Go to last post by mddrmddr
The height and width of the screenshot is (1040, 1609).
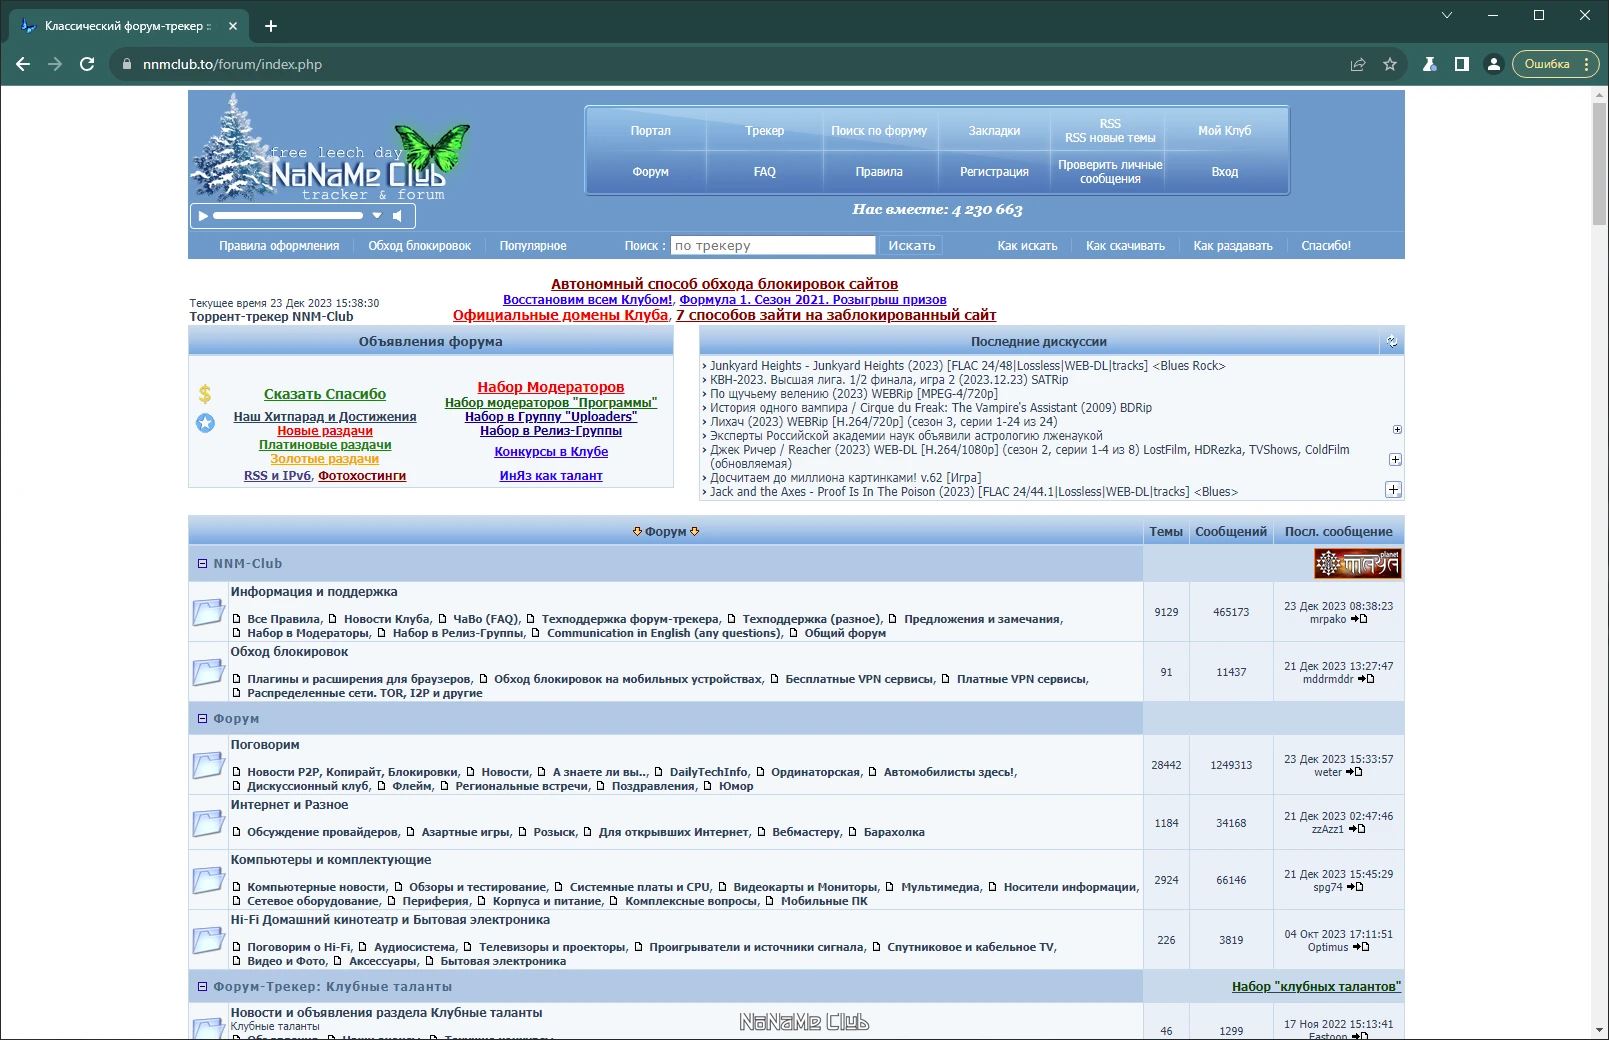[x=1366, y=679]
